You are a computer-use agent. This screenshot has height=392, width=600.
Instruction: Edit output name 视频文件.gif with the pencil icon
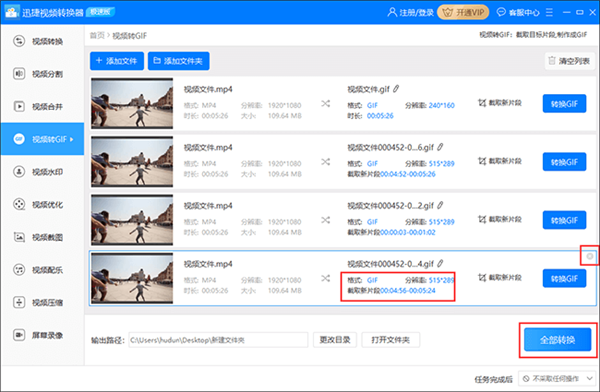coord(396,89)
